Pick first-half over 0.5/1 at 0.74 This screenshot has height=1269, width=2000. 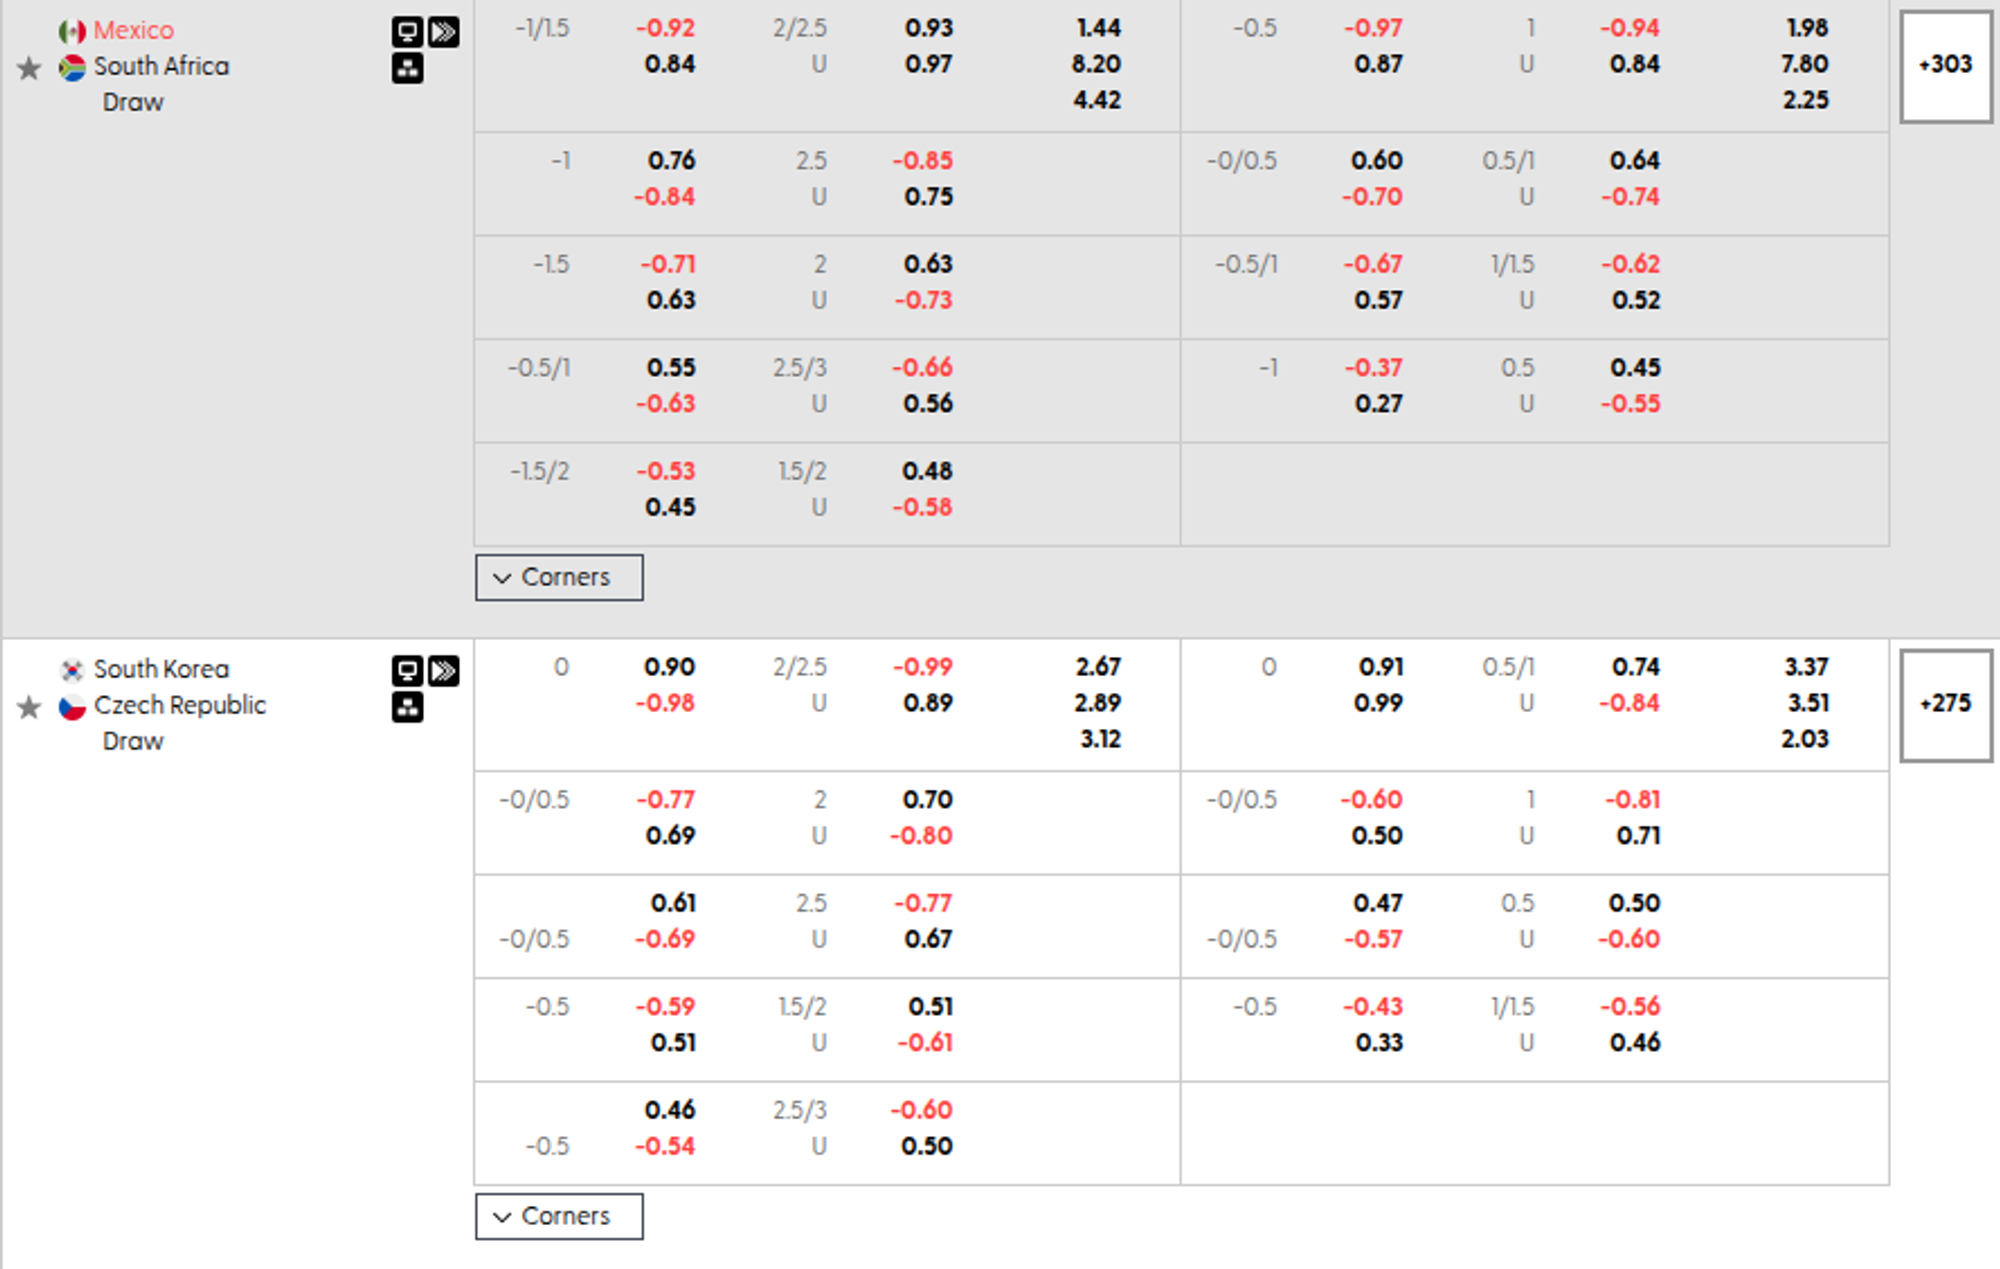click(x=1635, y=667)
